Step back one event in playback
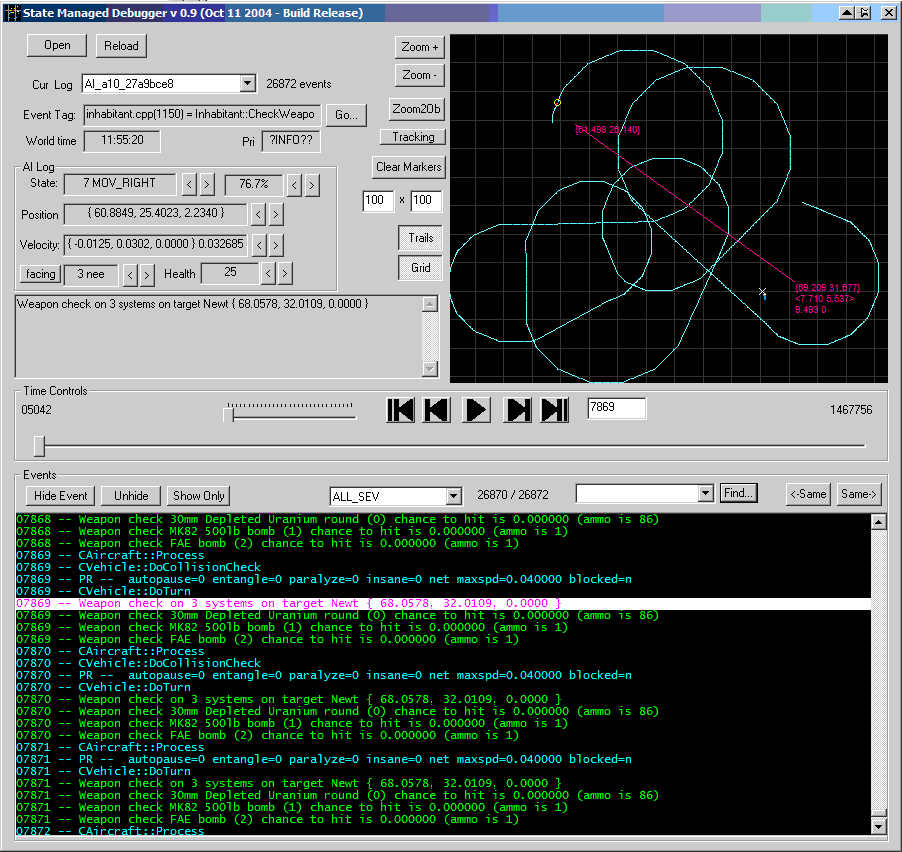 point(437,410)
